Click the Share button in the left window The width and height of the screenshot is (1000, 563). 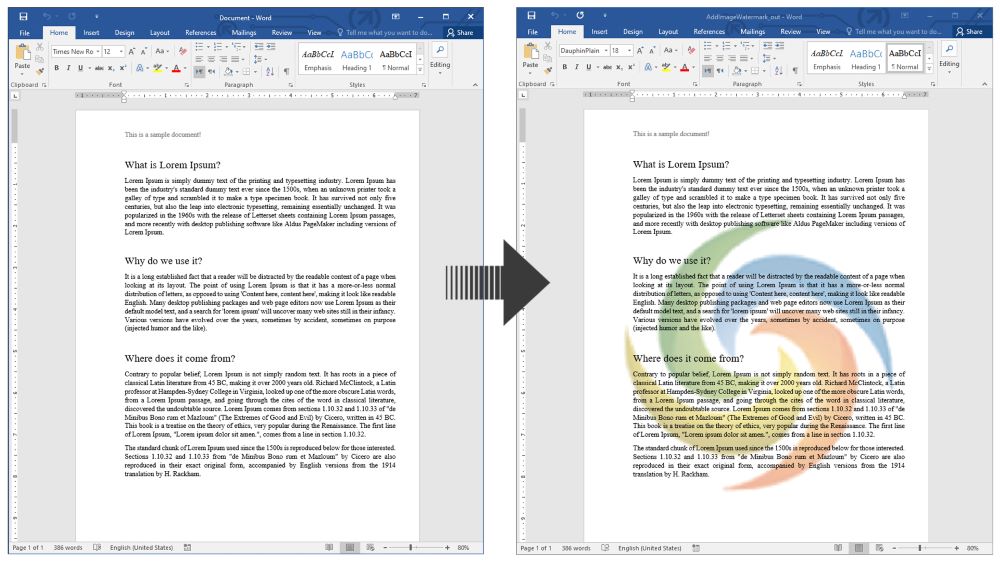pos(460,33)
